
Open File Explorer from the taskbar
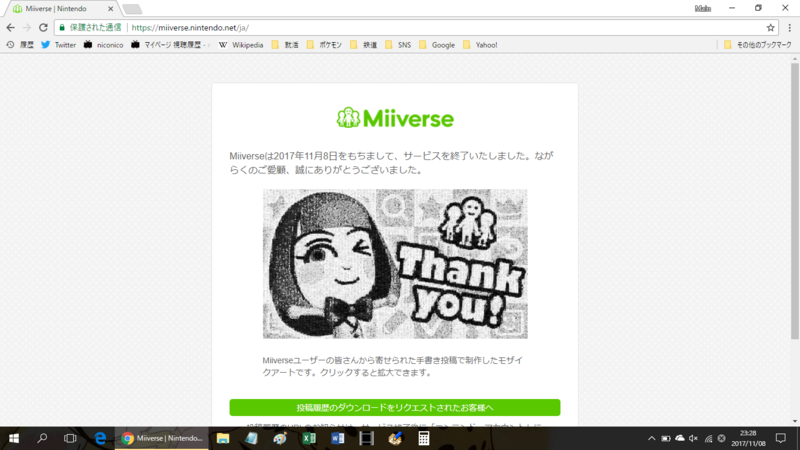click(223, 438)
